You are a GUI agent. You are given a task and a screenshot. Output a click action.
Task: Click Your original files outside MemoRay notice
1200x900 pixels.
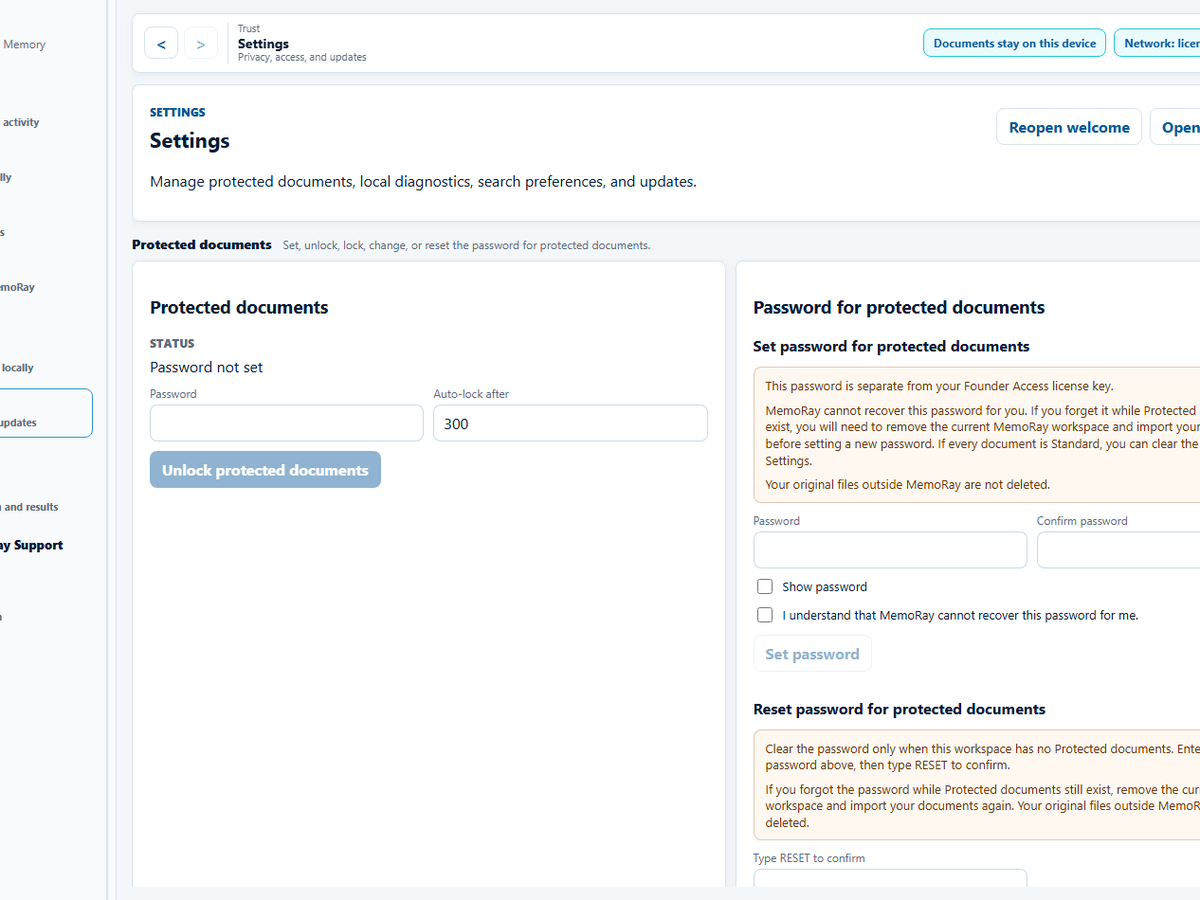(907, 485)
